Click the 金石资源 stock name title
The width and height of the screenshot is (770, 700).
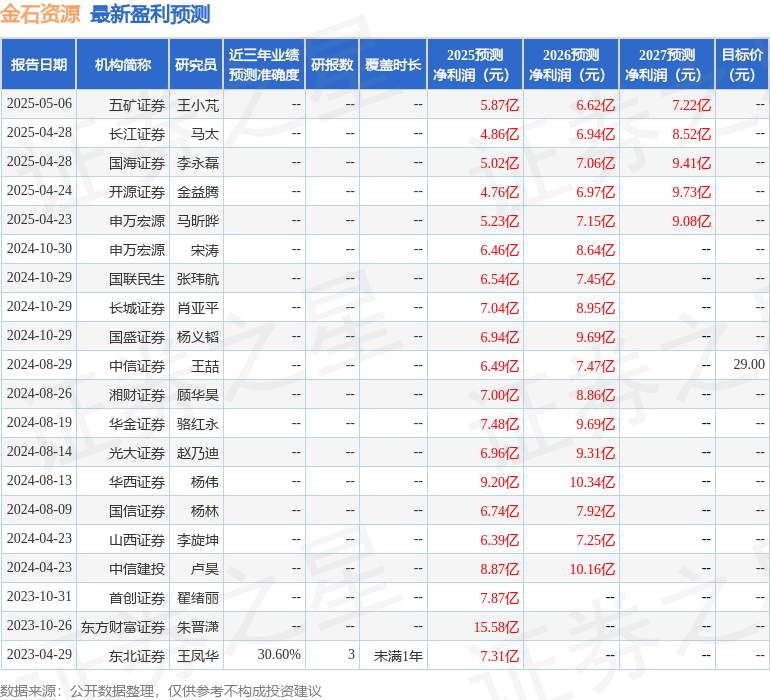[x=41, y=14]
